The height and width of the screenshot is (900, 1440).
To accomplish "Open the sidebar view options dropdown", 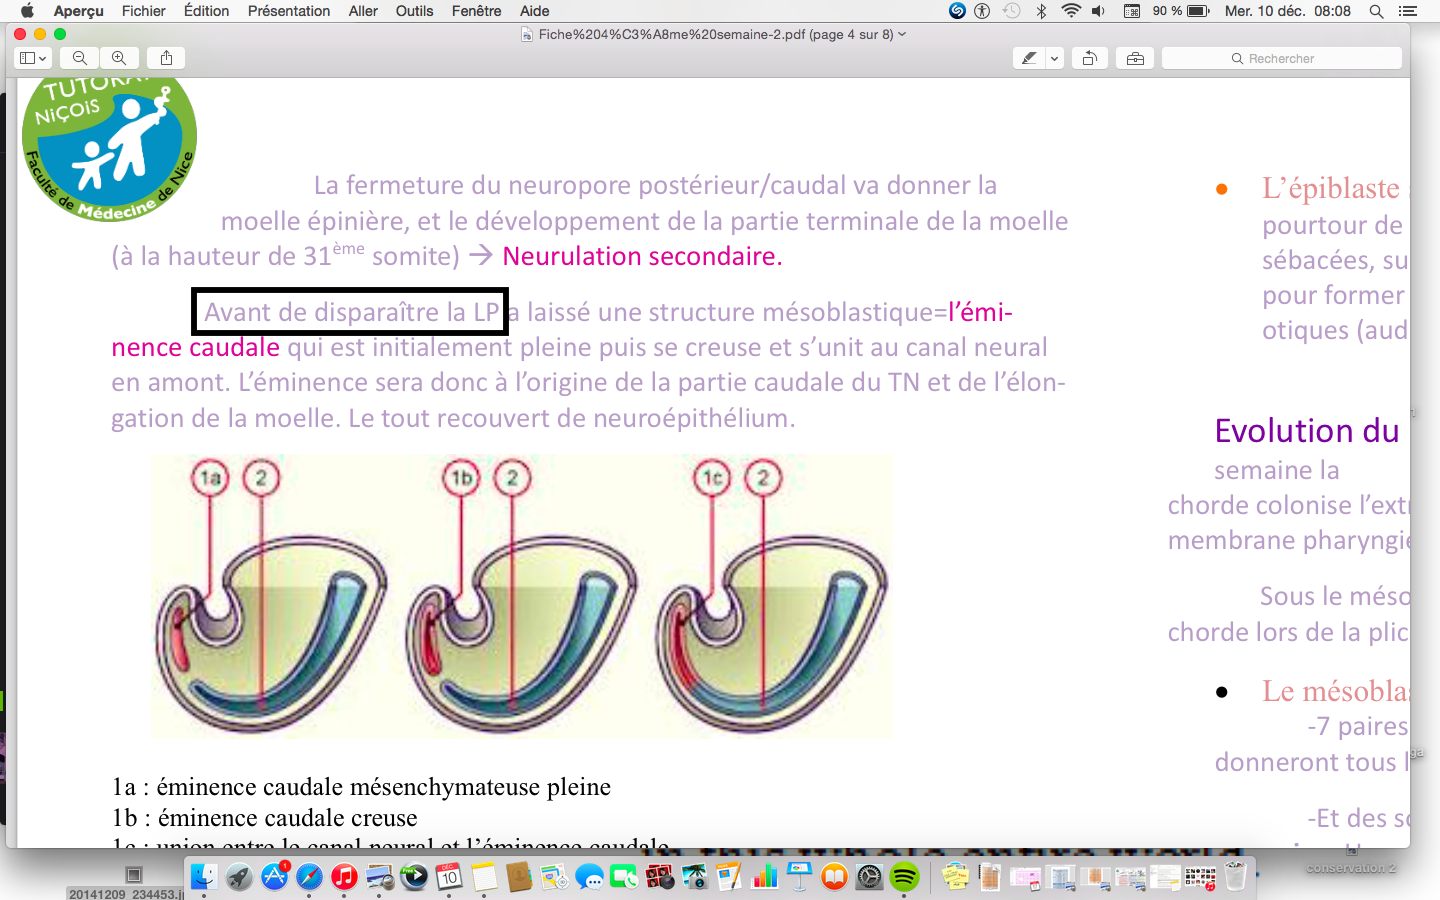I will click(33, 58).
